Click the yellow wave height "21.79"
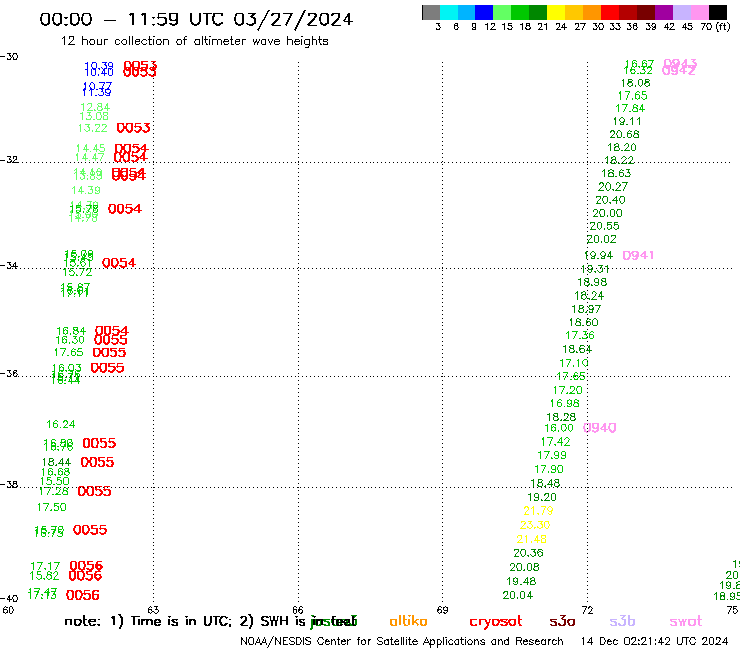 click(x=538, y=511)
